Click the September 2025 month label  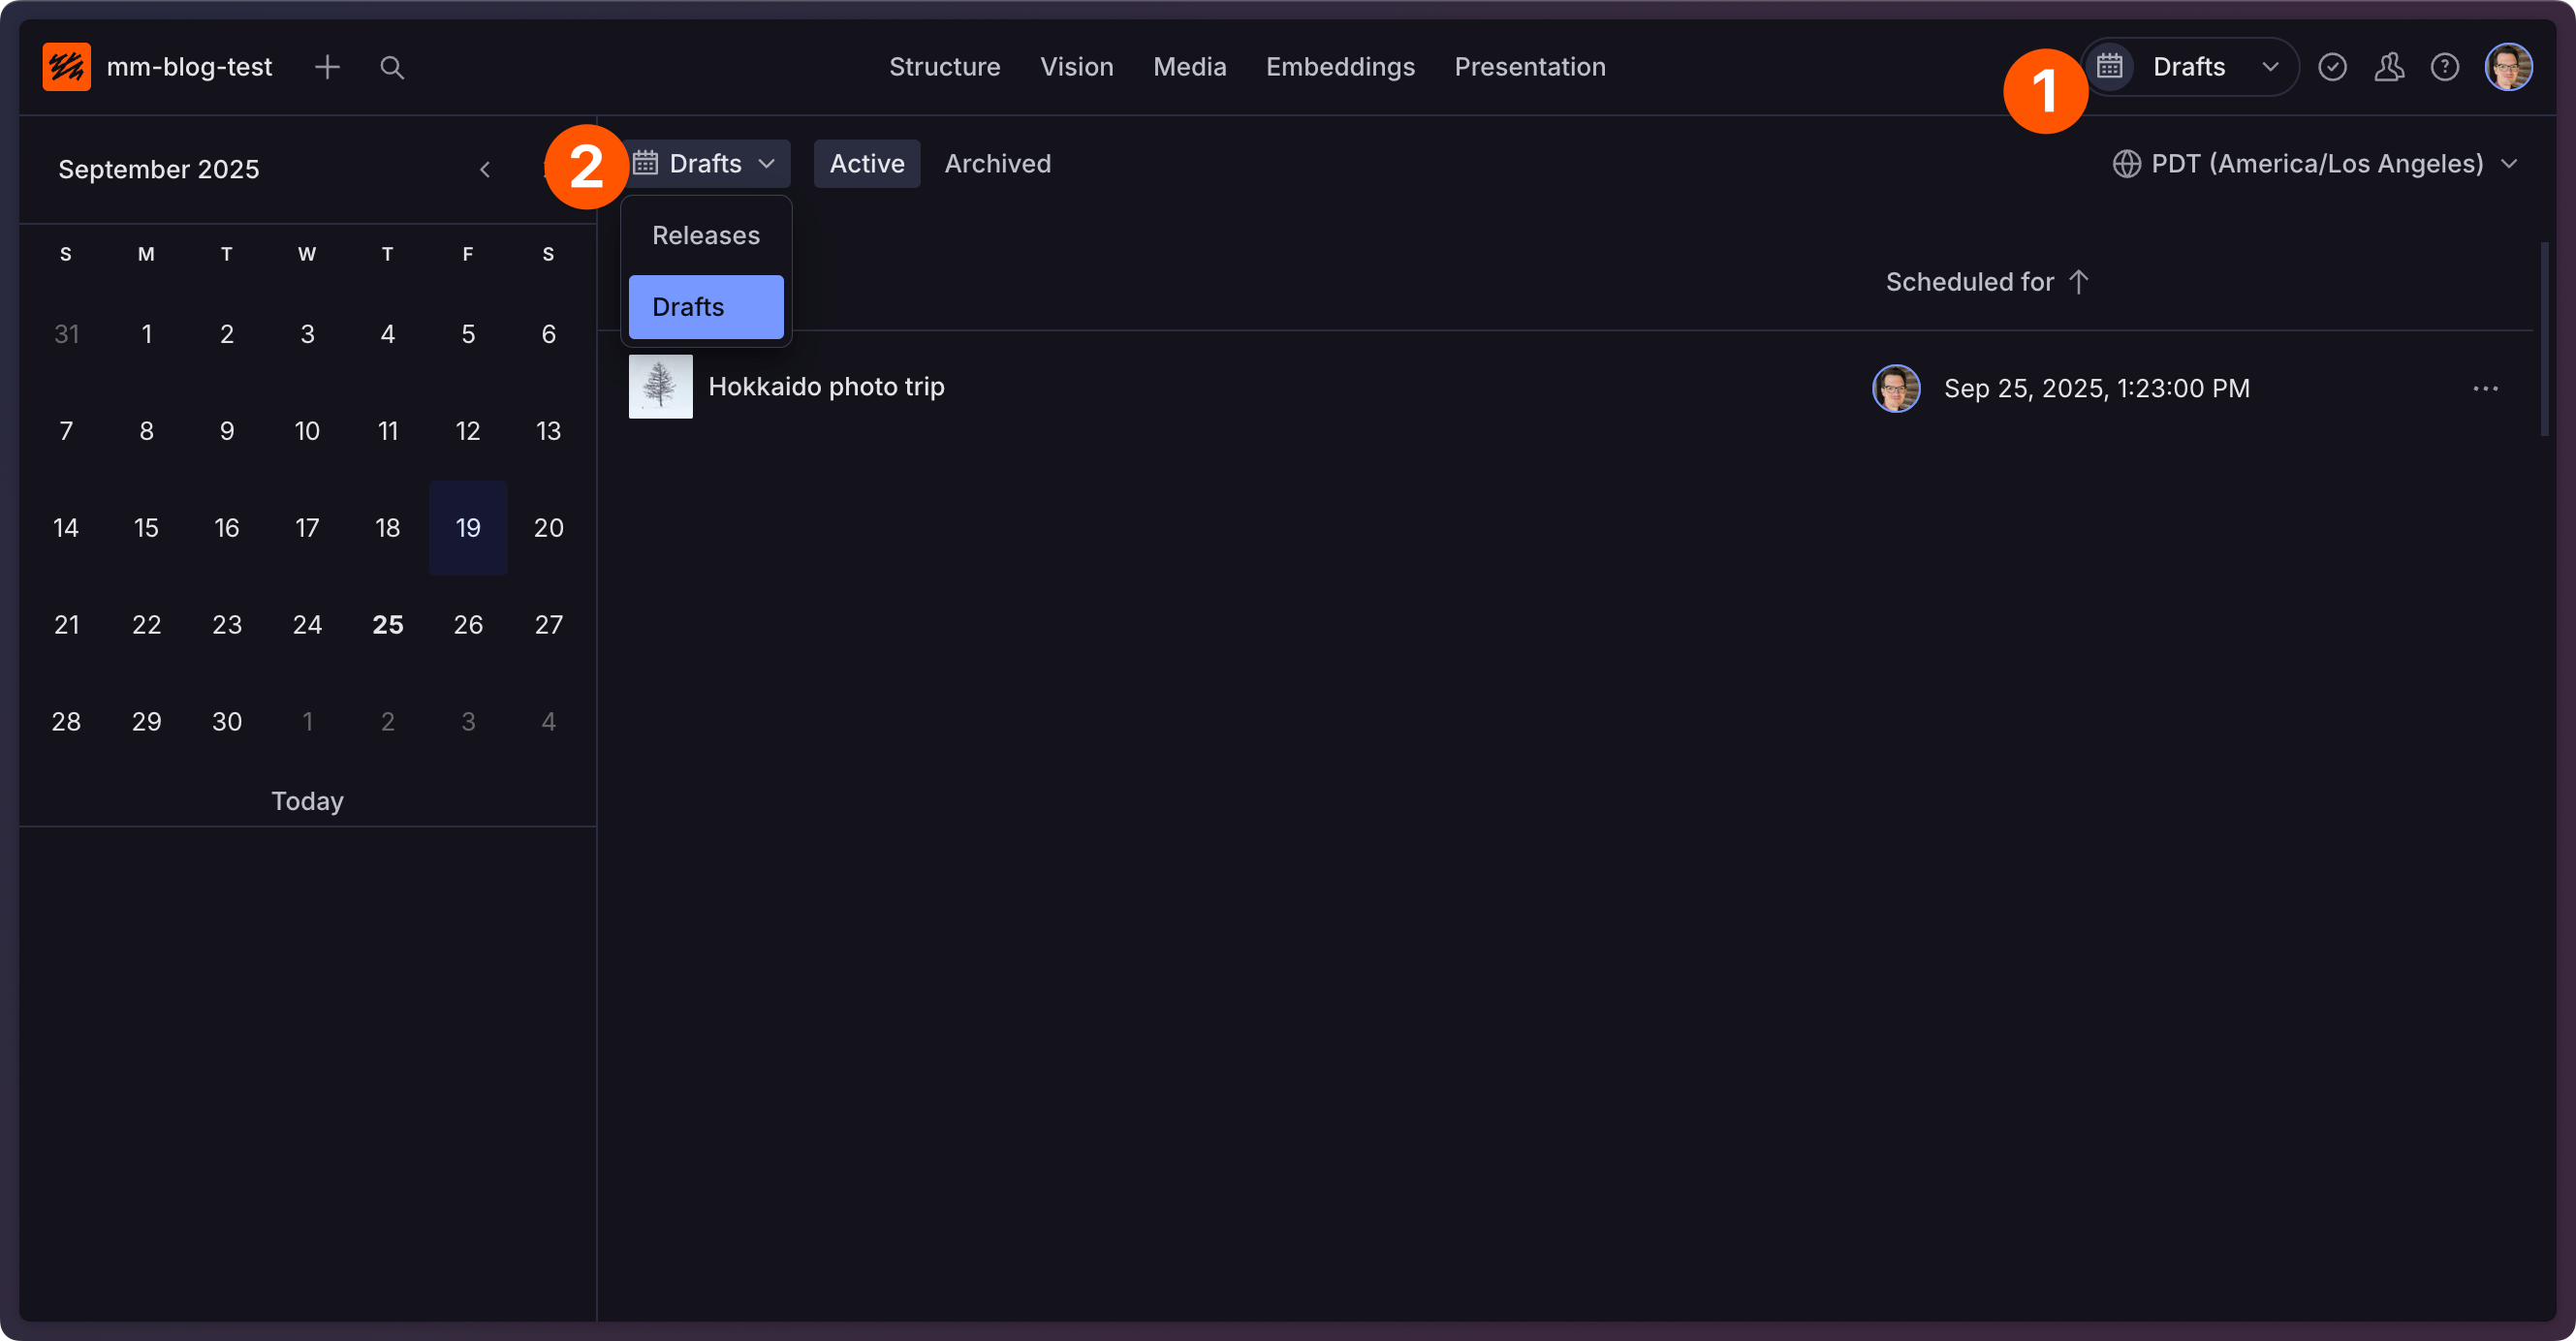pyautogui.click(x=158, y=169)
